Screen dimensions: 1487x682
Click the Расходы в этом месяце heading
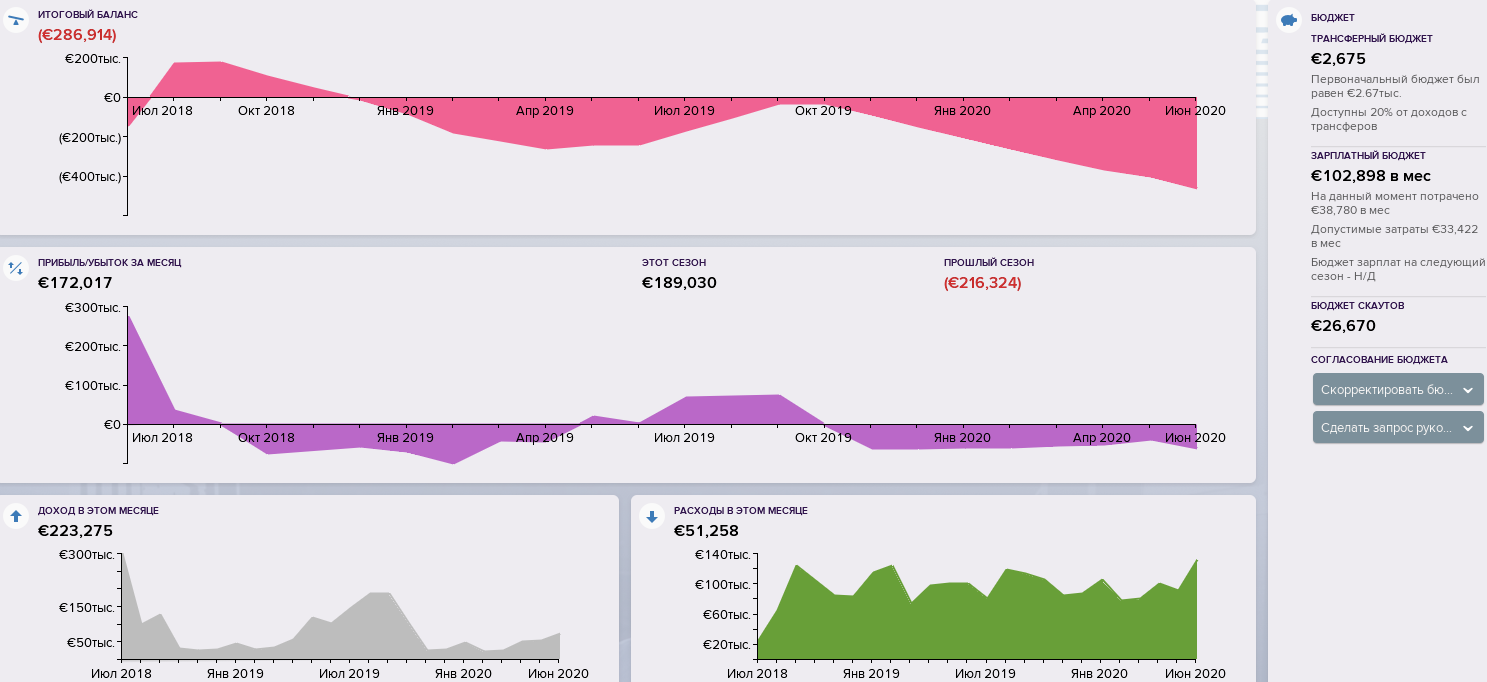(740, 511)
